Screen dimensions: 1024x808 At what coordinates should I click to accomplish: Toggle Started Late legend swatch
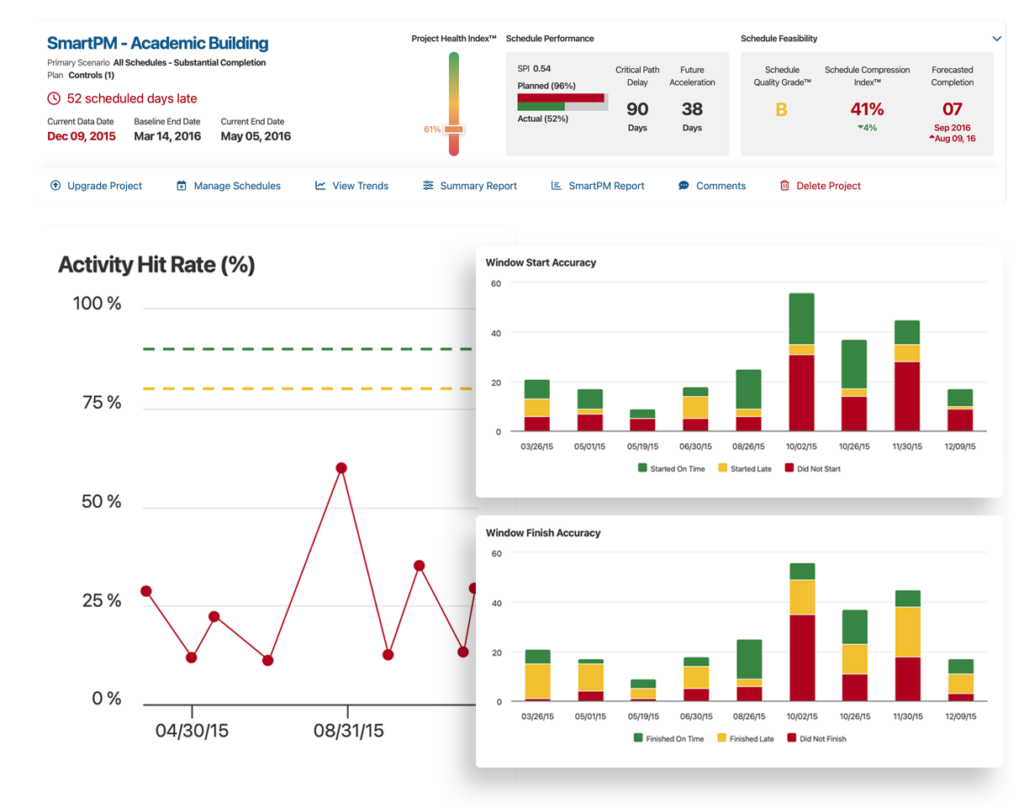coord(722,468)
